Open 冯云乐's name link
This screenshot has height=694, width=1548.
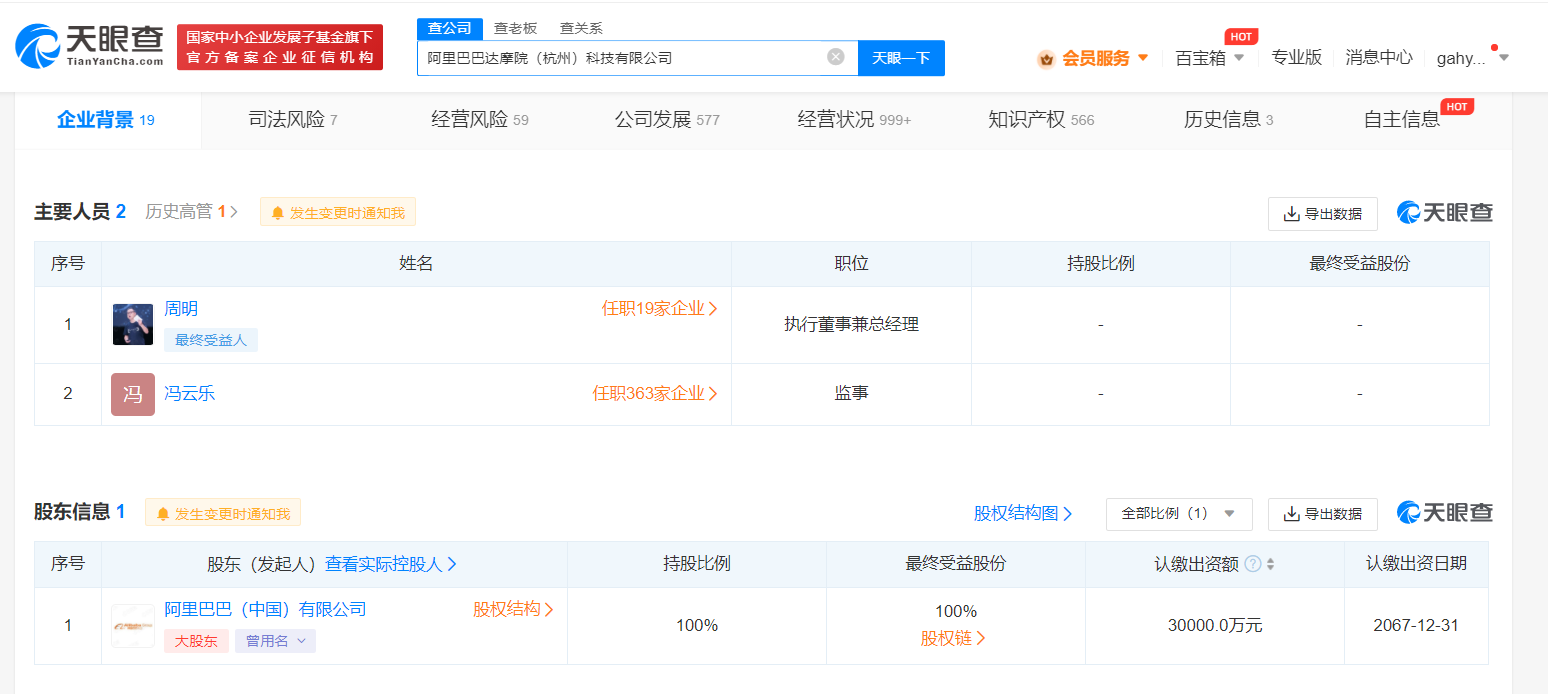[190, 394]
